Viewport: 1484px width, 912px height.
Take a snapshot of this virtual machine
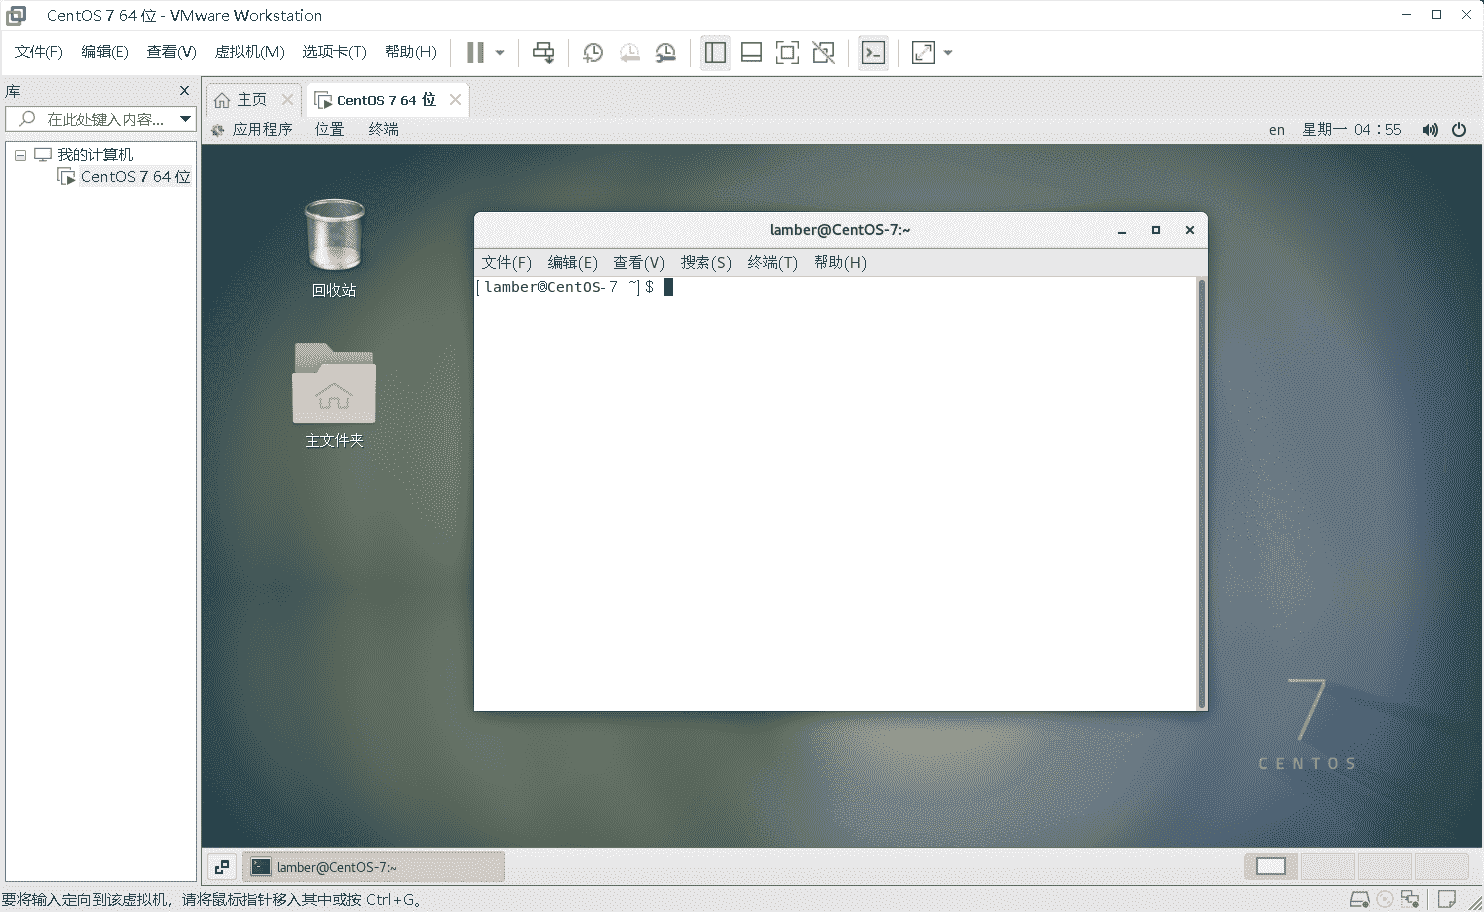coord(593,53)
